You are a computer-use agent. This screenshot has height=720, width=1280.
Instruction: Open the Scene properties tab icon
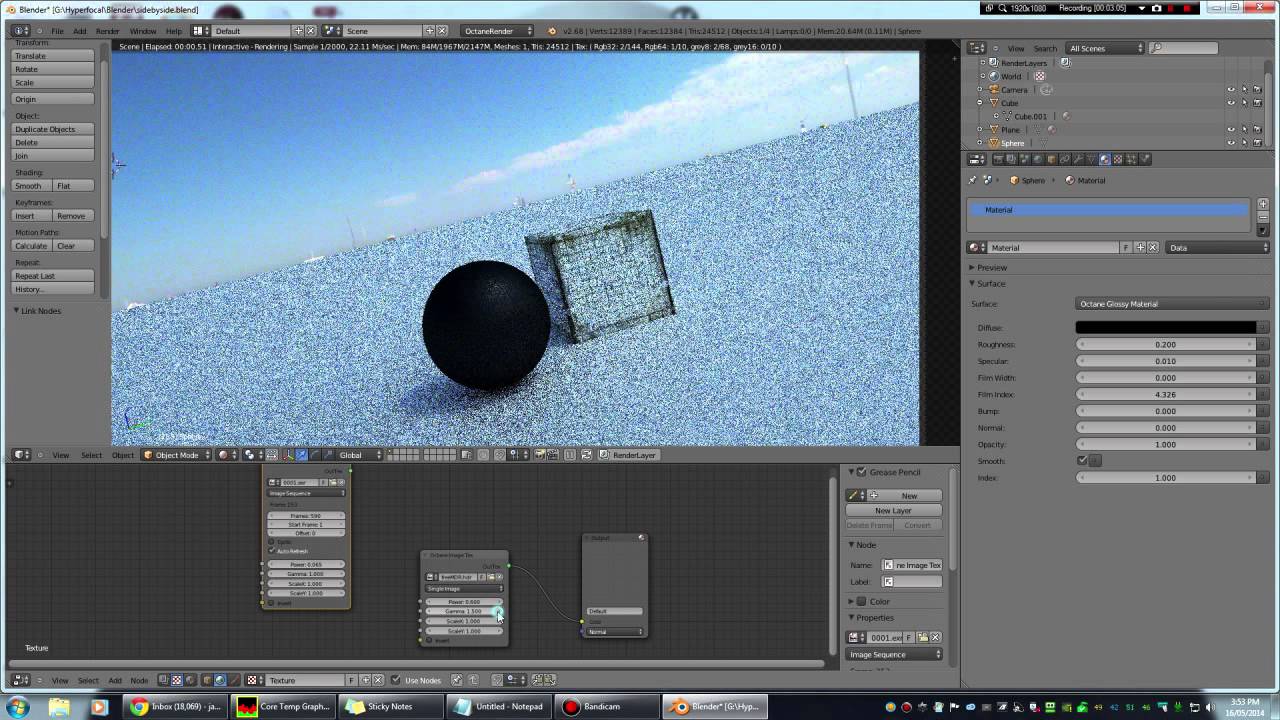[1024, 159]
